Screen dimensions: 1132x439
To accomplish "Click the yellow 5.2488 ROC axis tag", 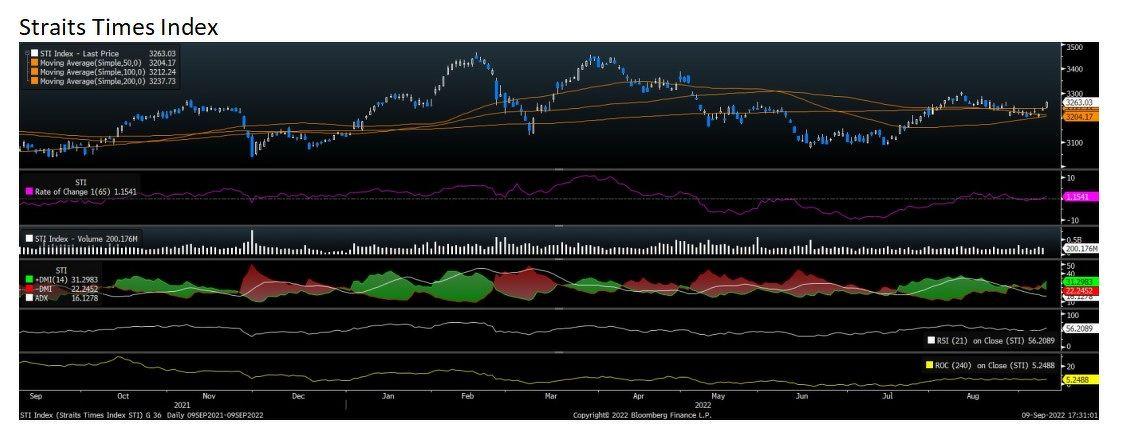I will coord(1080,380).
